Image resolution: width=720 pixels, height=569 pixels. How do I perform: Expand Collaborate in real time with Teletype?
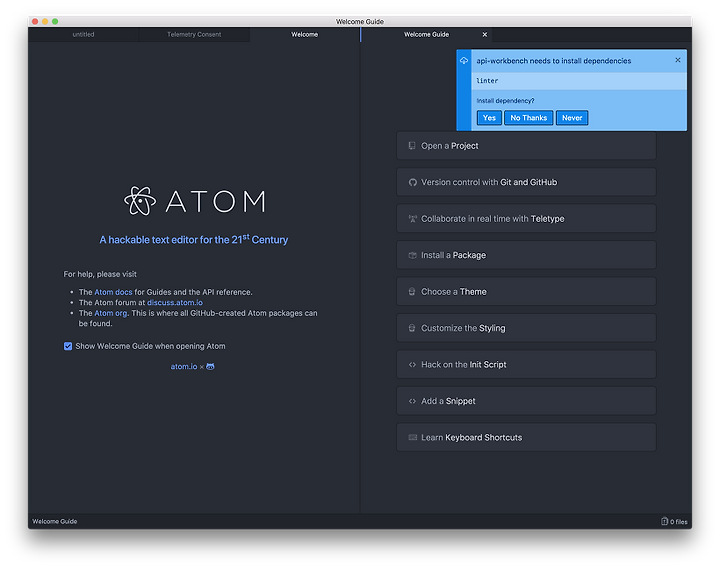526,219
